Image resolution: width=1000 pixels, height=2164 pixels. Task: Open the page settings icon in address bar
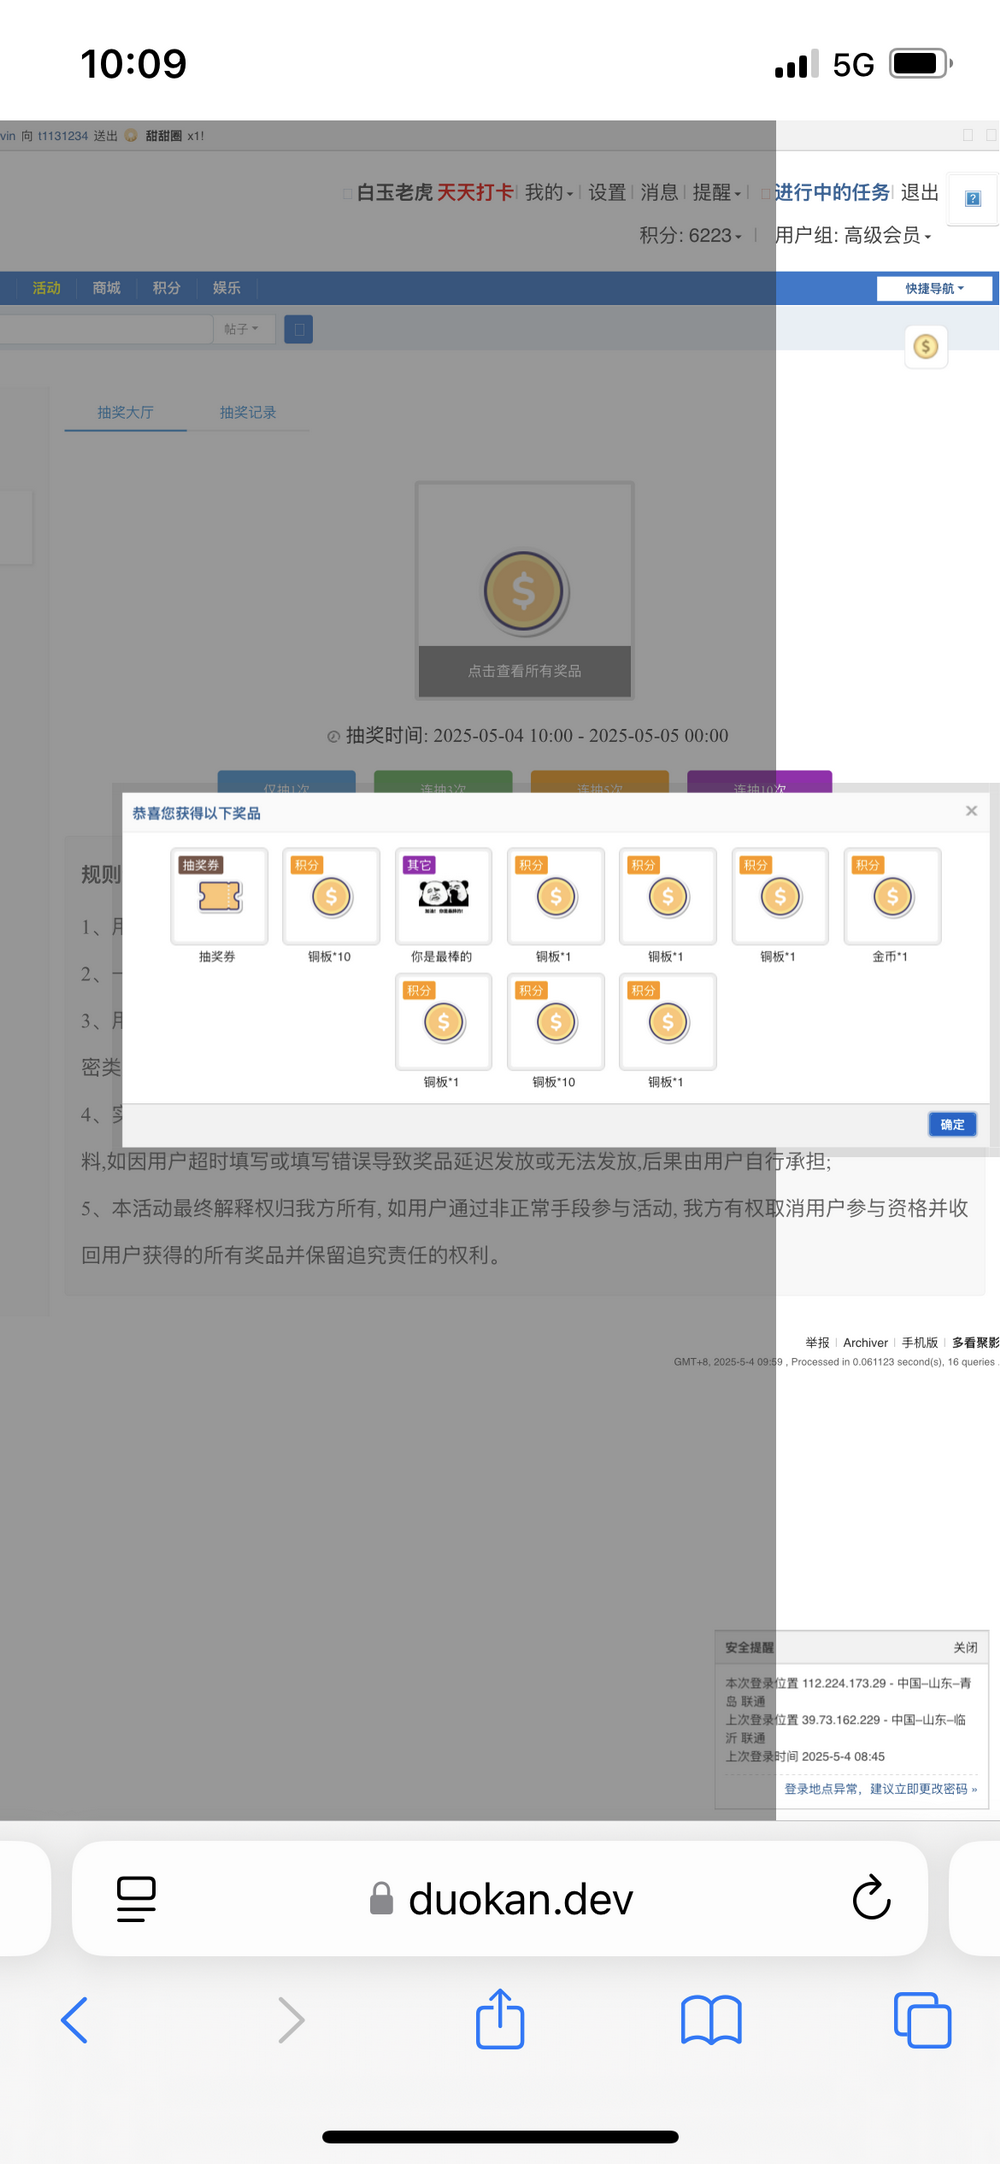[x=136, y=1898]
